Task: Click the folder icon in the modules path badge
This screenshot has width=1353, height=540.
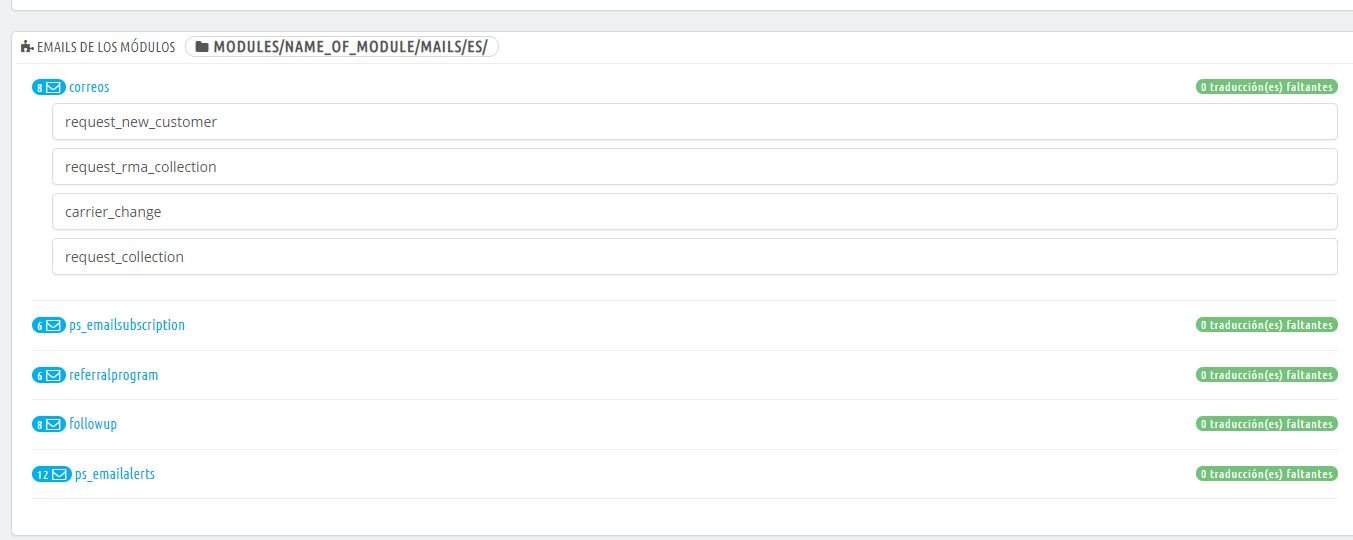Action: [202, 47]
